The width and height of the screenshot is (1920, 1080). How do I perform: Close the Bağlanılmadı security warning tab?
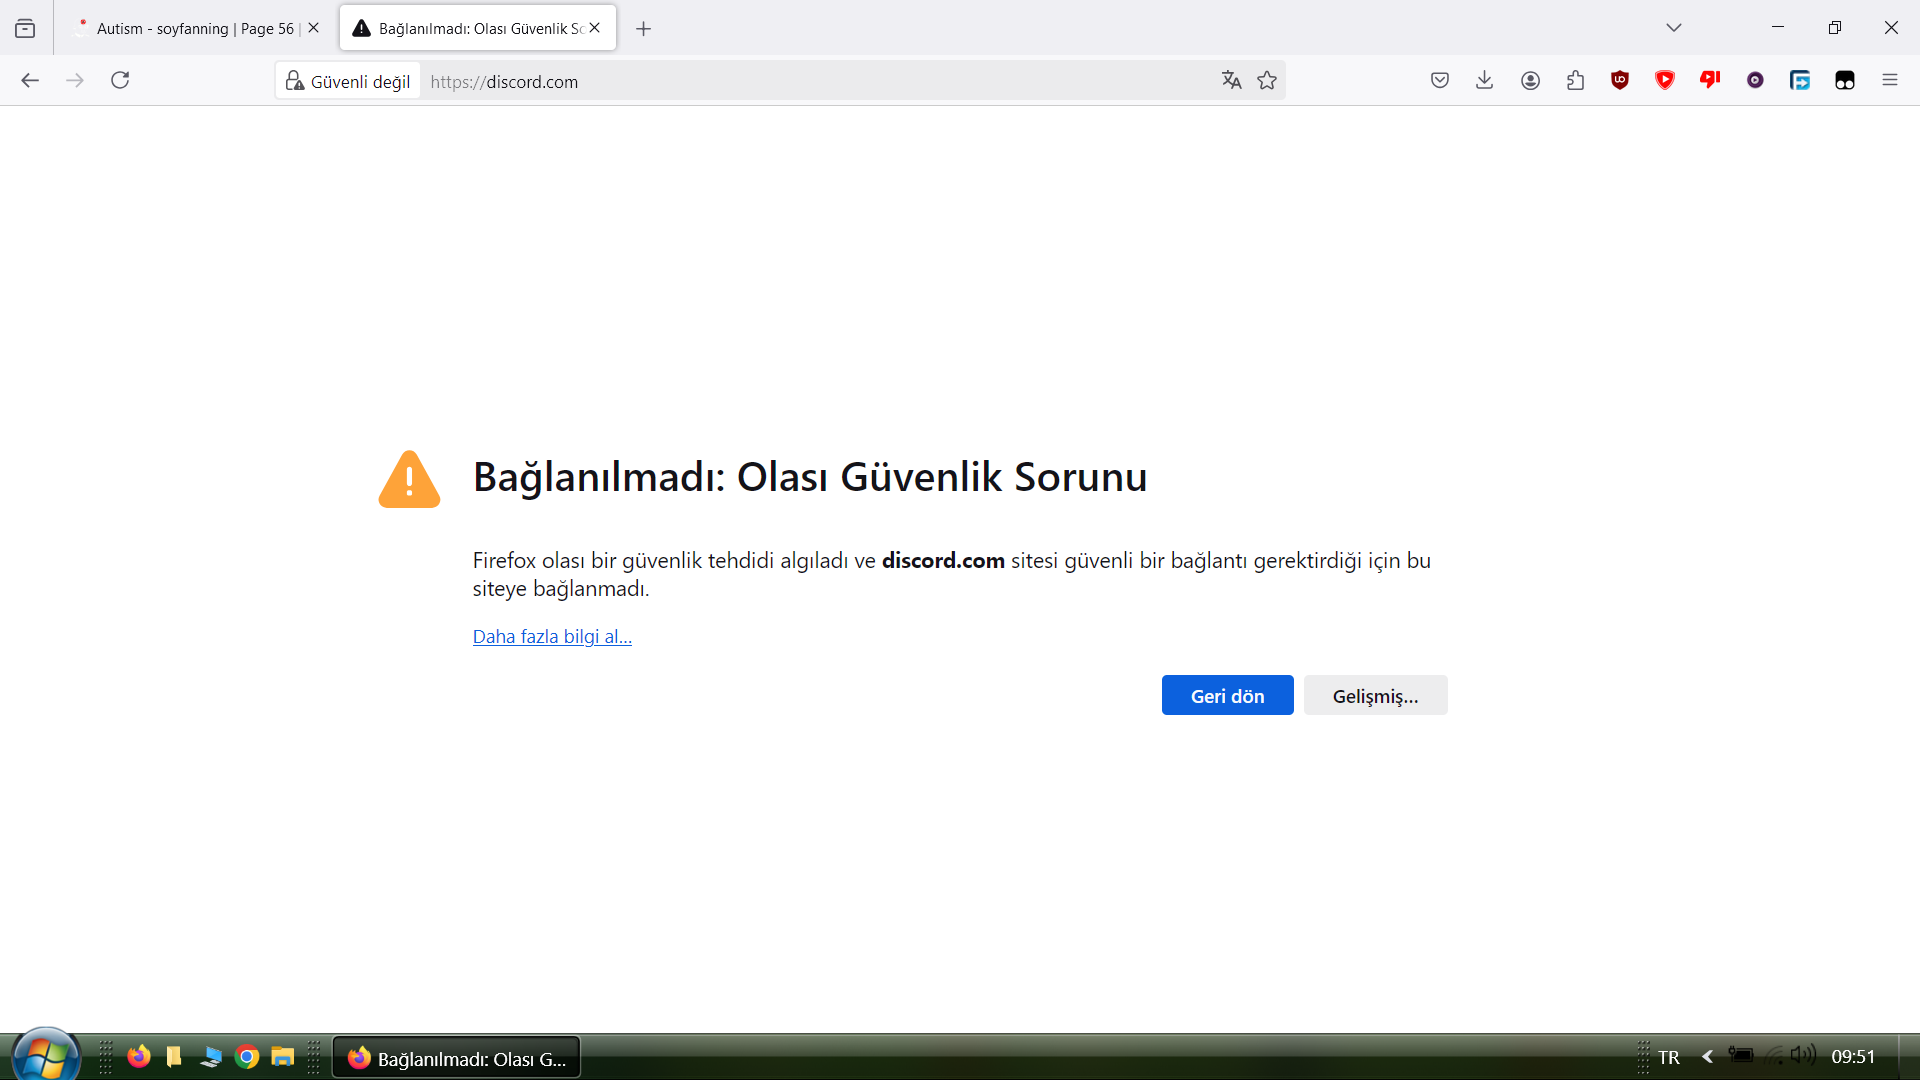[595, 28]
